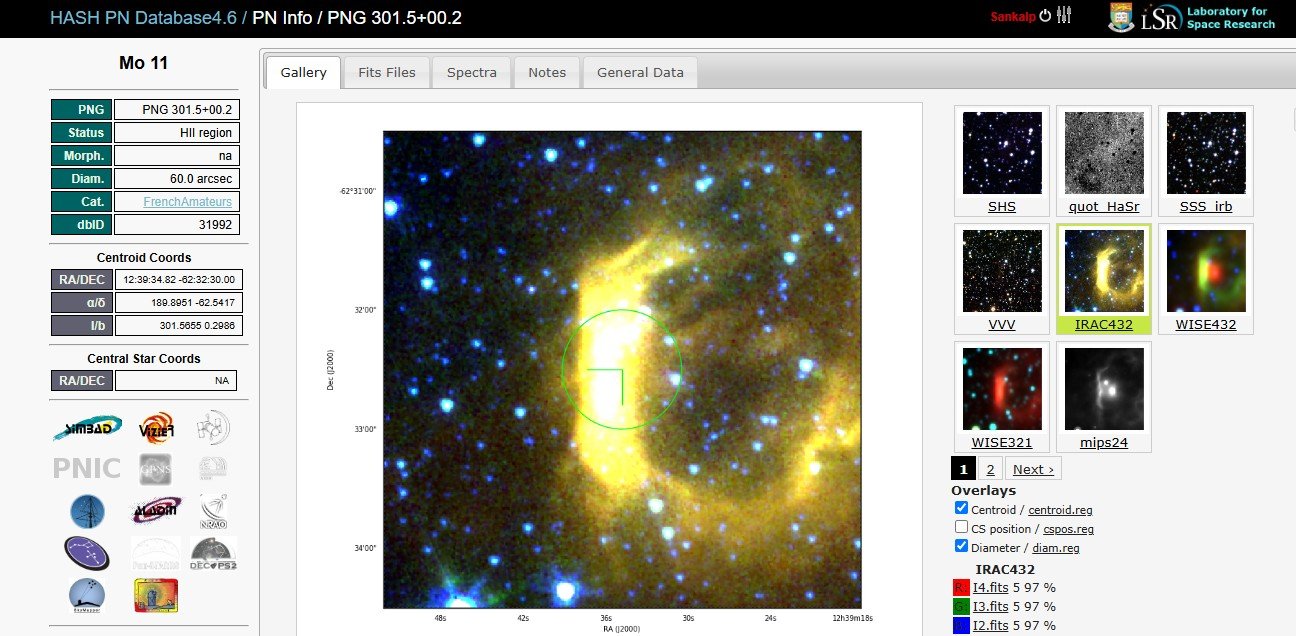
Task: Open the General Data tab
Action: (x=640, y=72)
